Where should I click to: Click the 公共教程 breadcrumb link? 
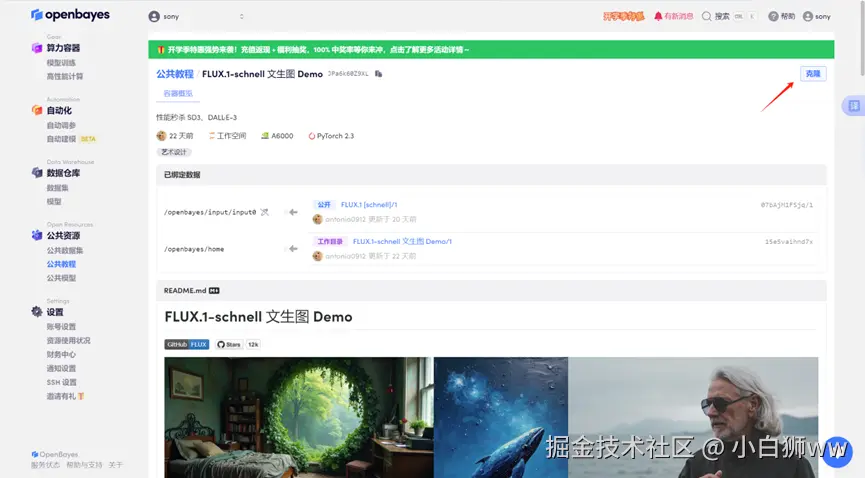tap(174, 74)
